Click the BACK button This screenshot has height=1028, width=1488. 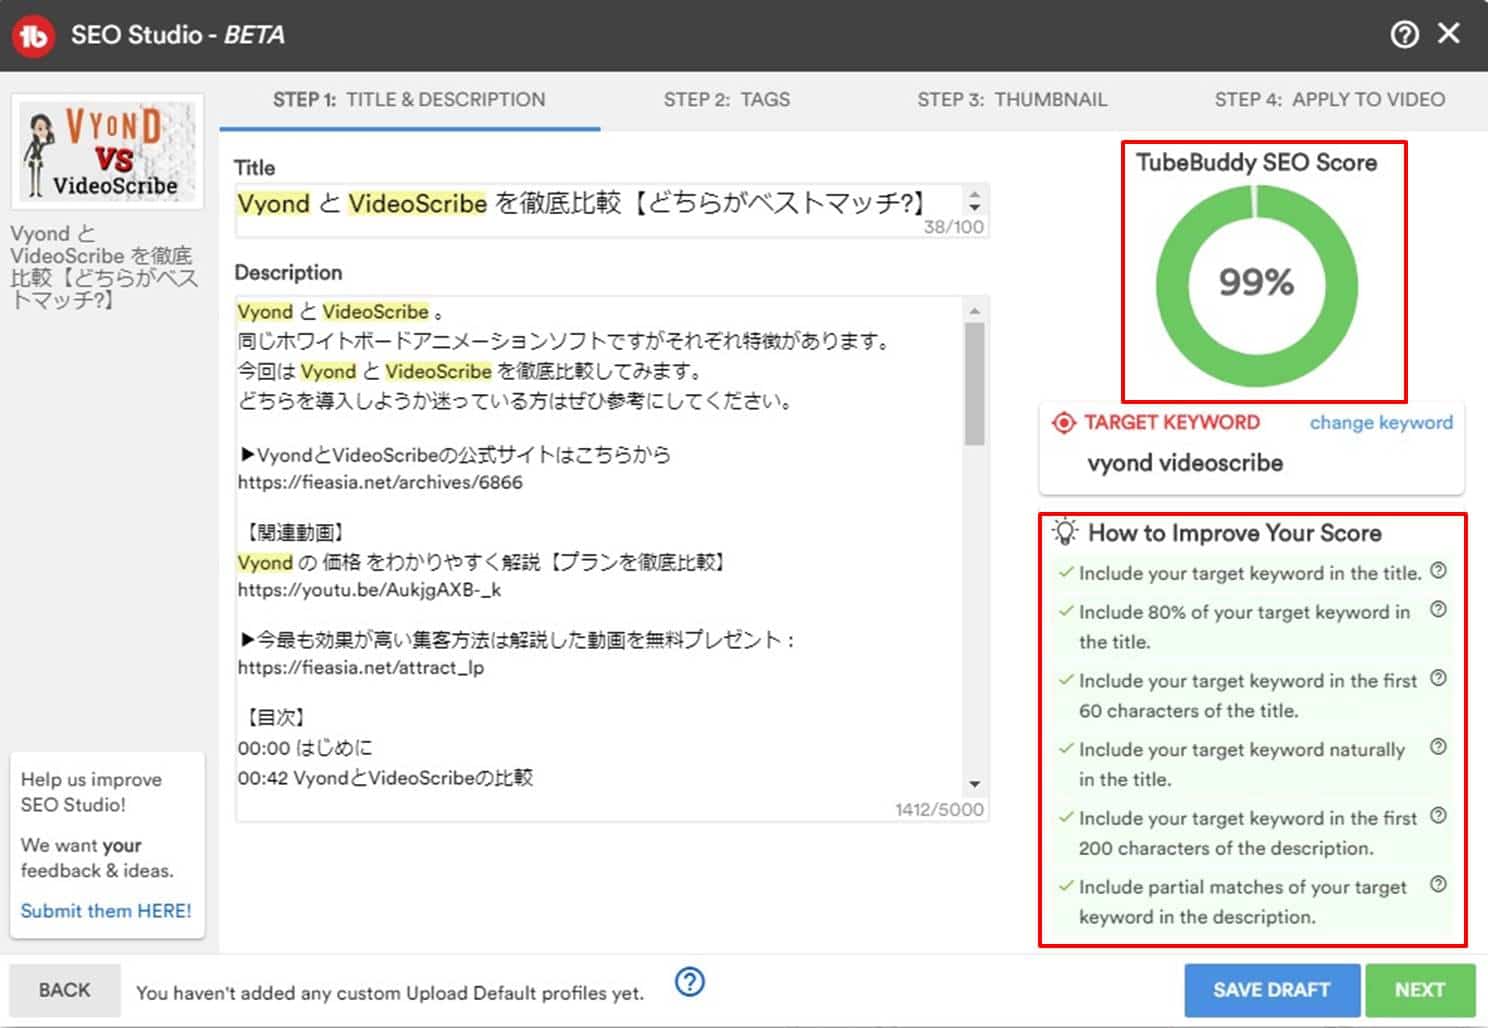coord(65,990)
